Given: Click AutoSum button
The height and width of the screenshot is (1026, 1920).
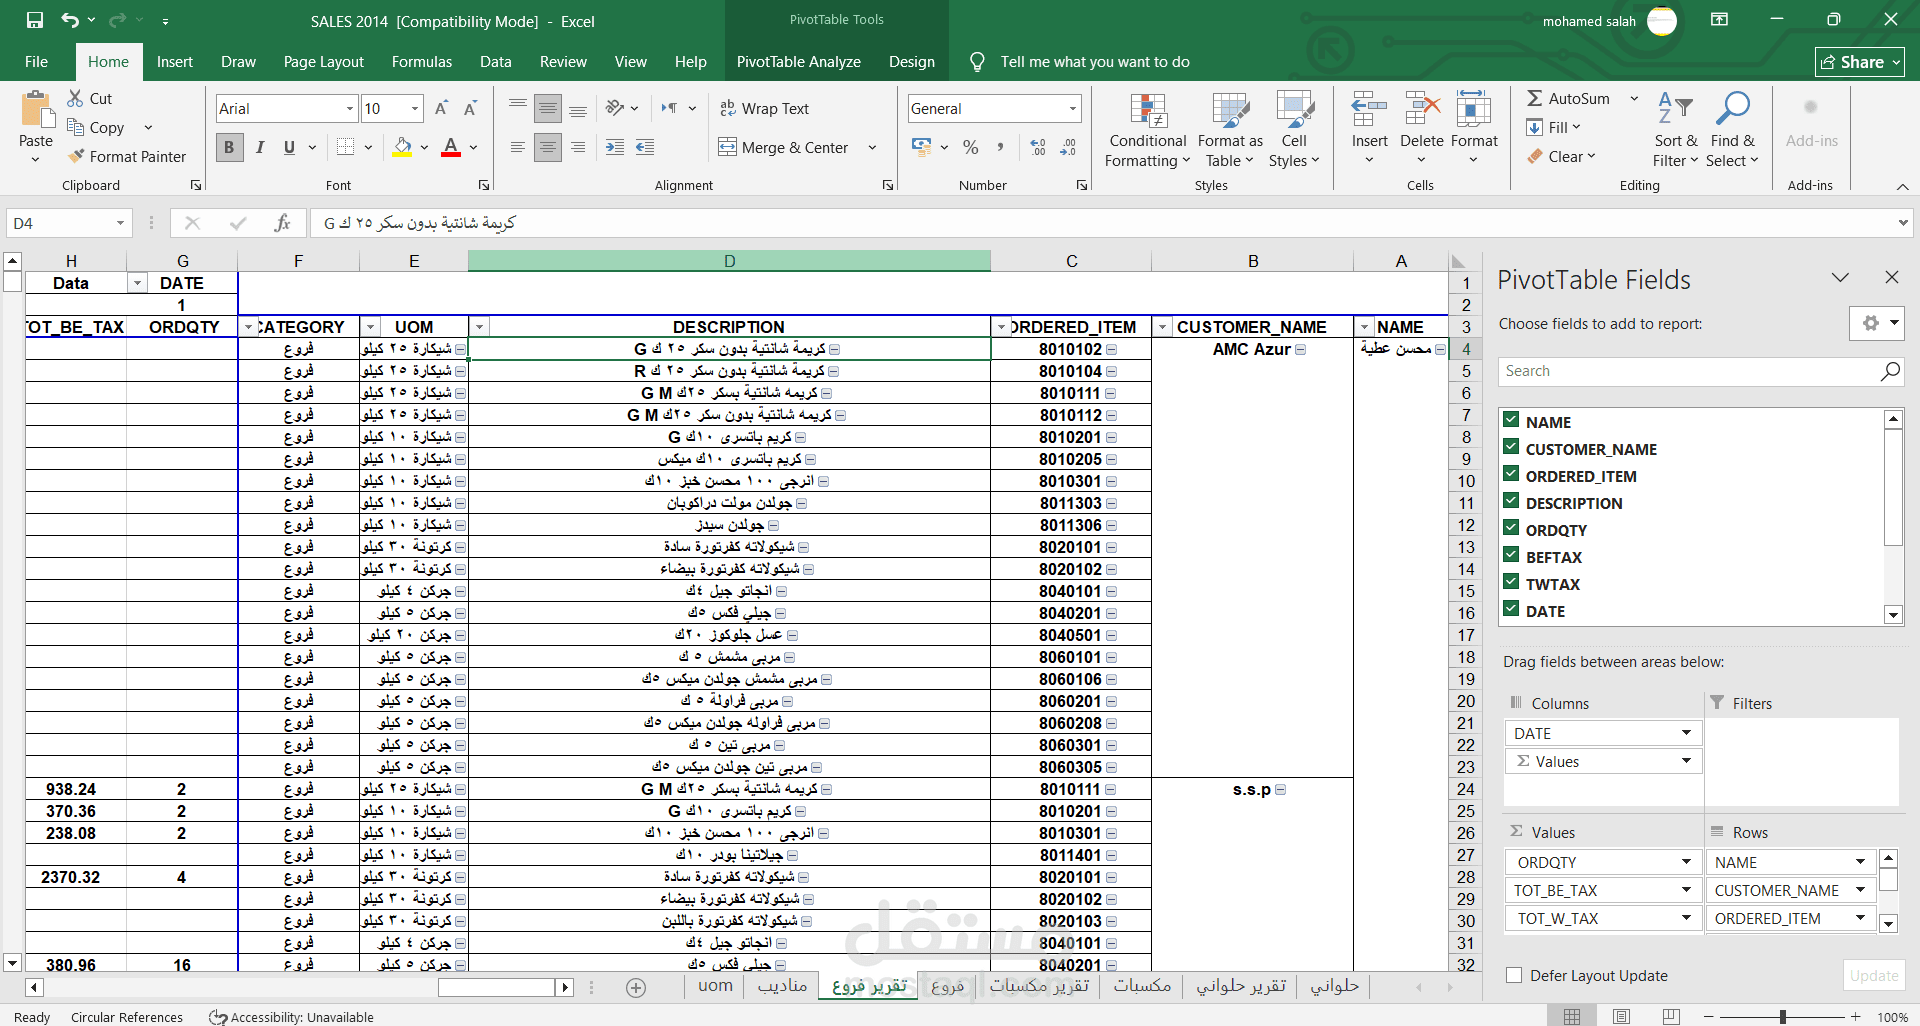Looking at the screenshot, I should pyautogui.click(x=1568, y=98).
